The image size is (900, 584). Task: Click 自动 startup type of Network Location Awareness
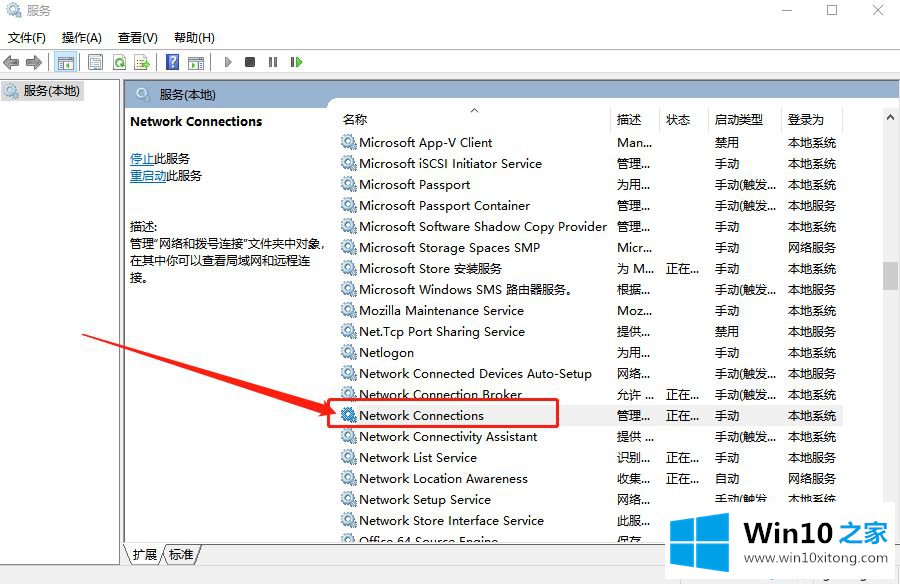pyautogui.click(x=727, y=478)
